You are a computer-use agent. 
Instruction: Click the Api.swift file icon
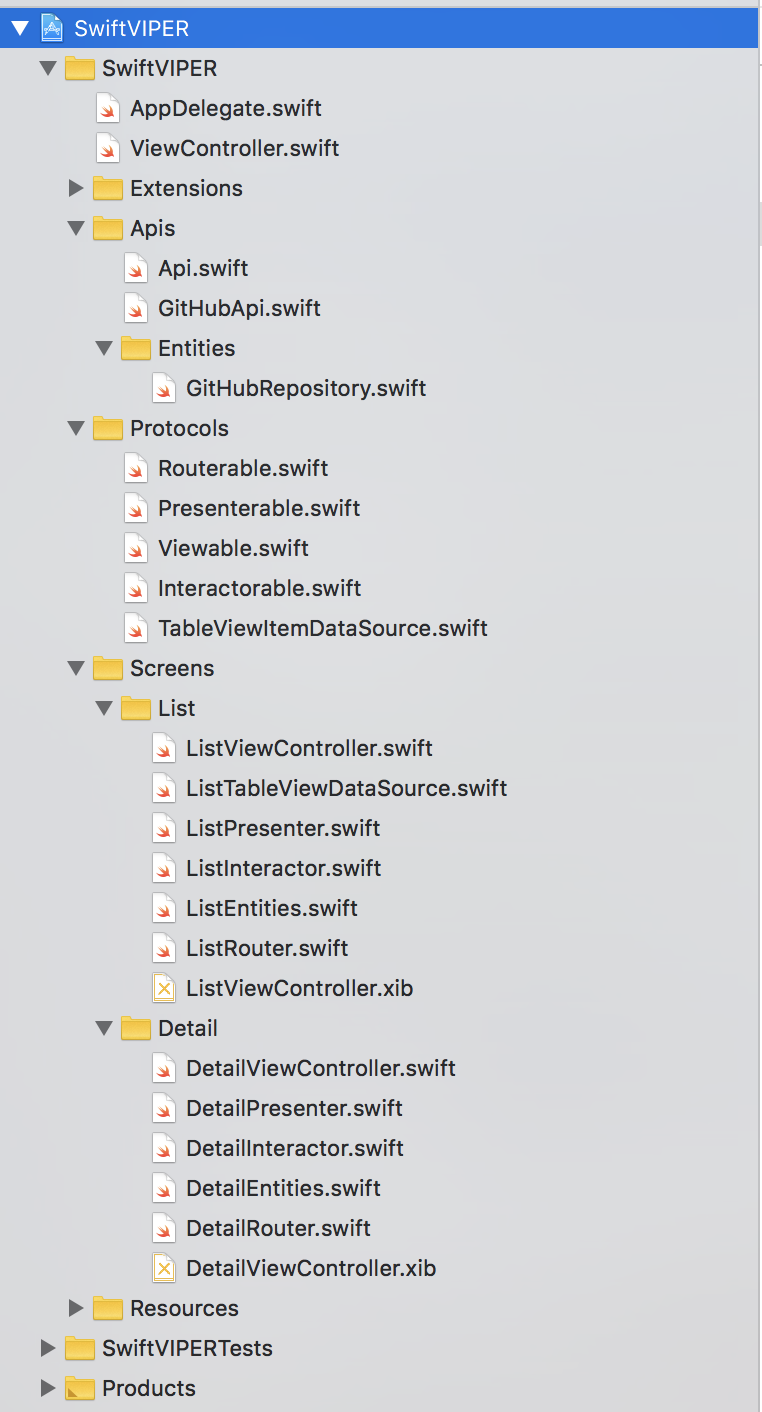136,268
